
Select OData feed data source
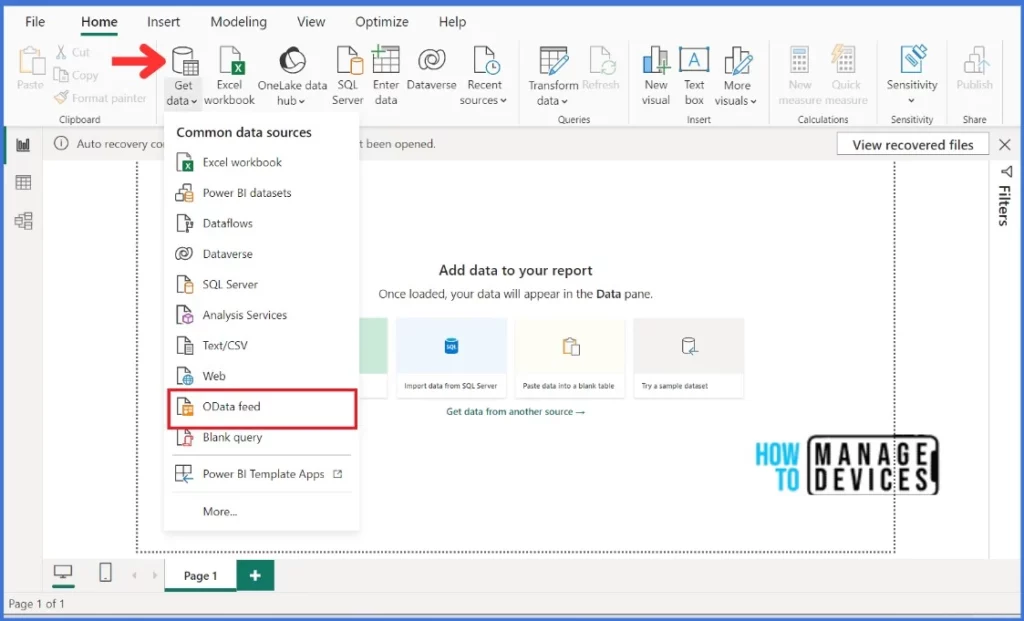[x=262, y=407]
